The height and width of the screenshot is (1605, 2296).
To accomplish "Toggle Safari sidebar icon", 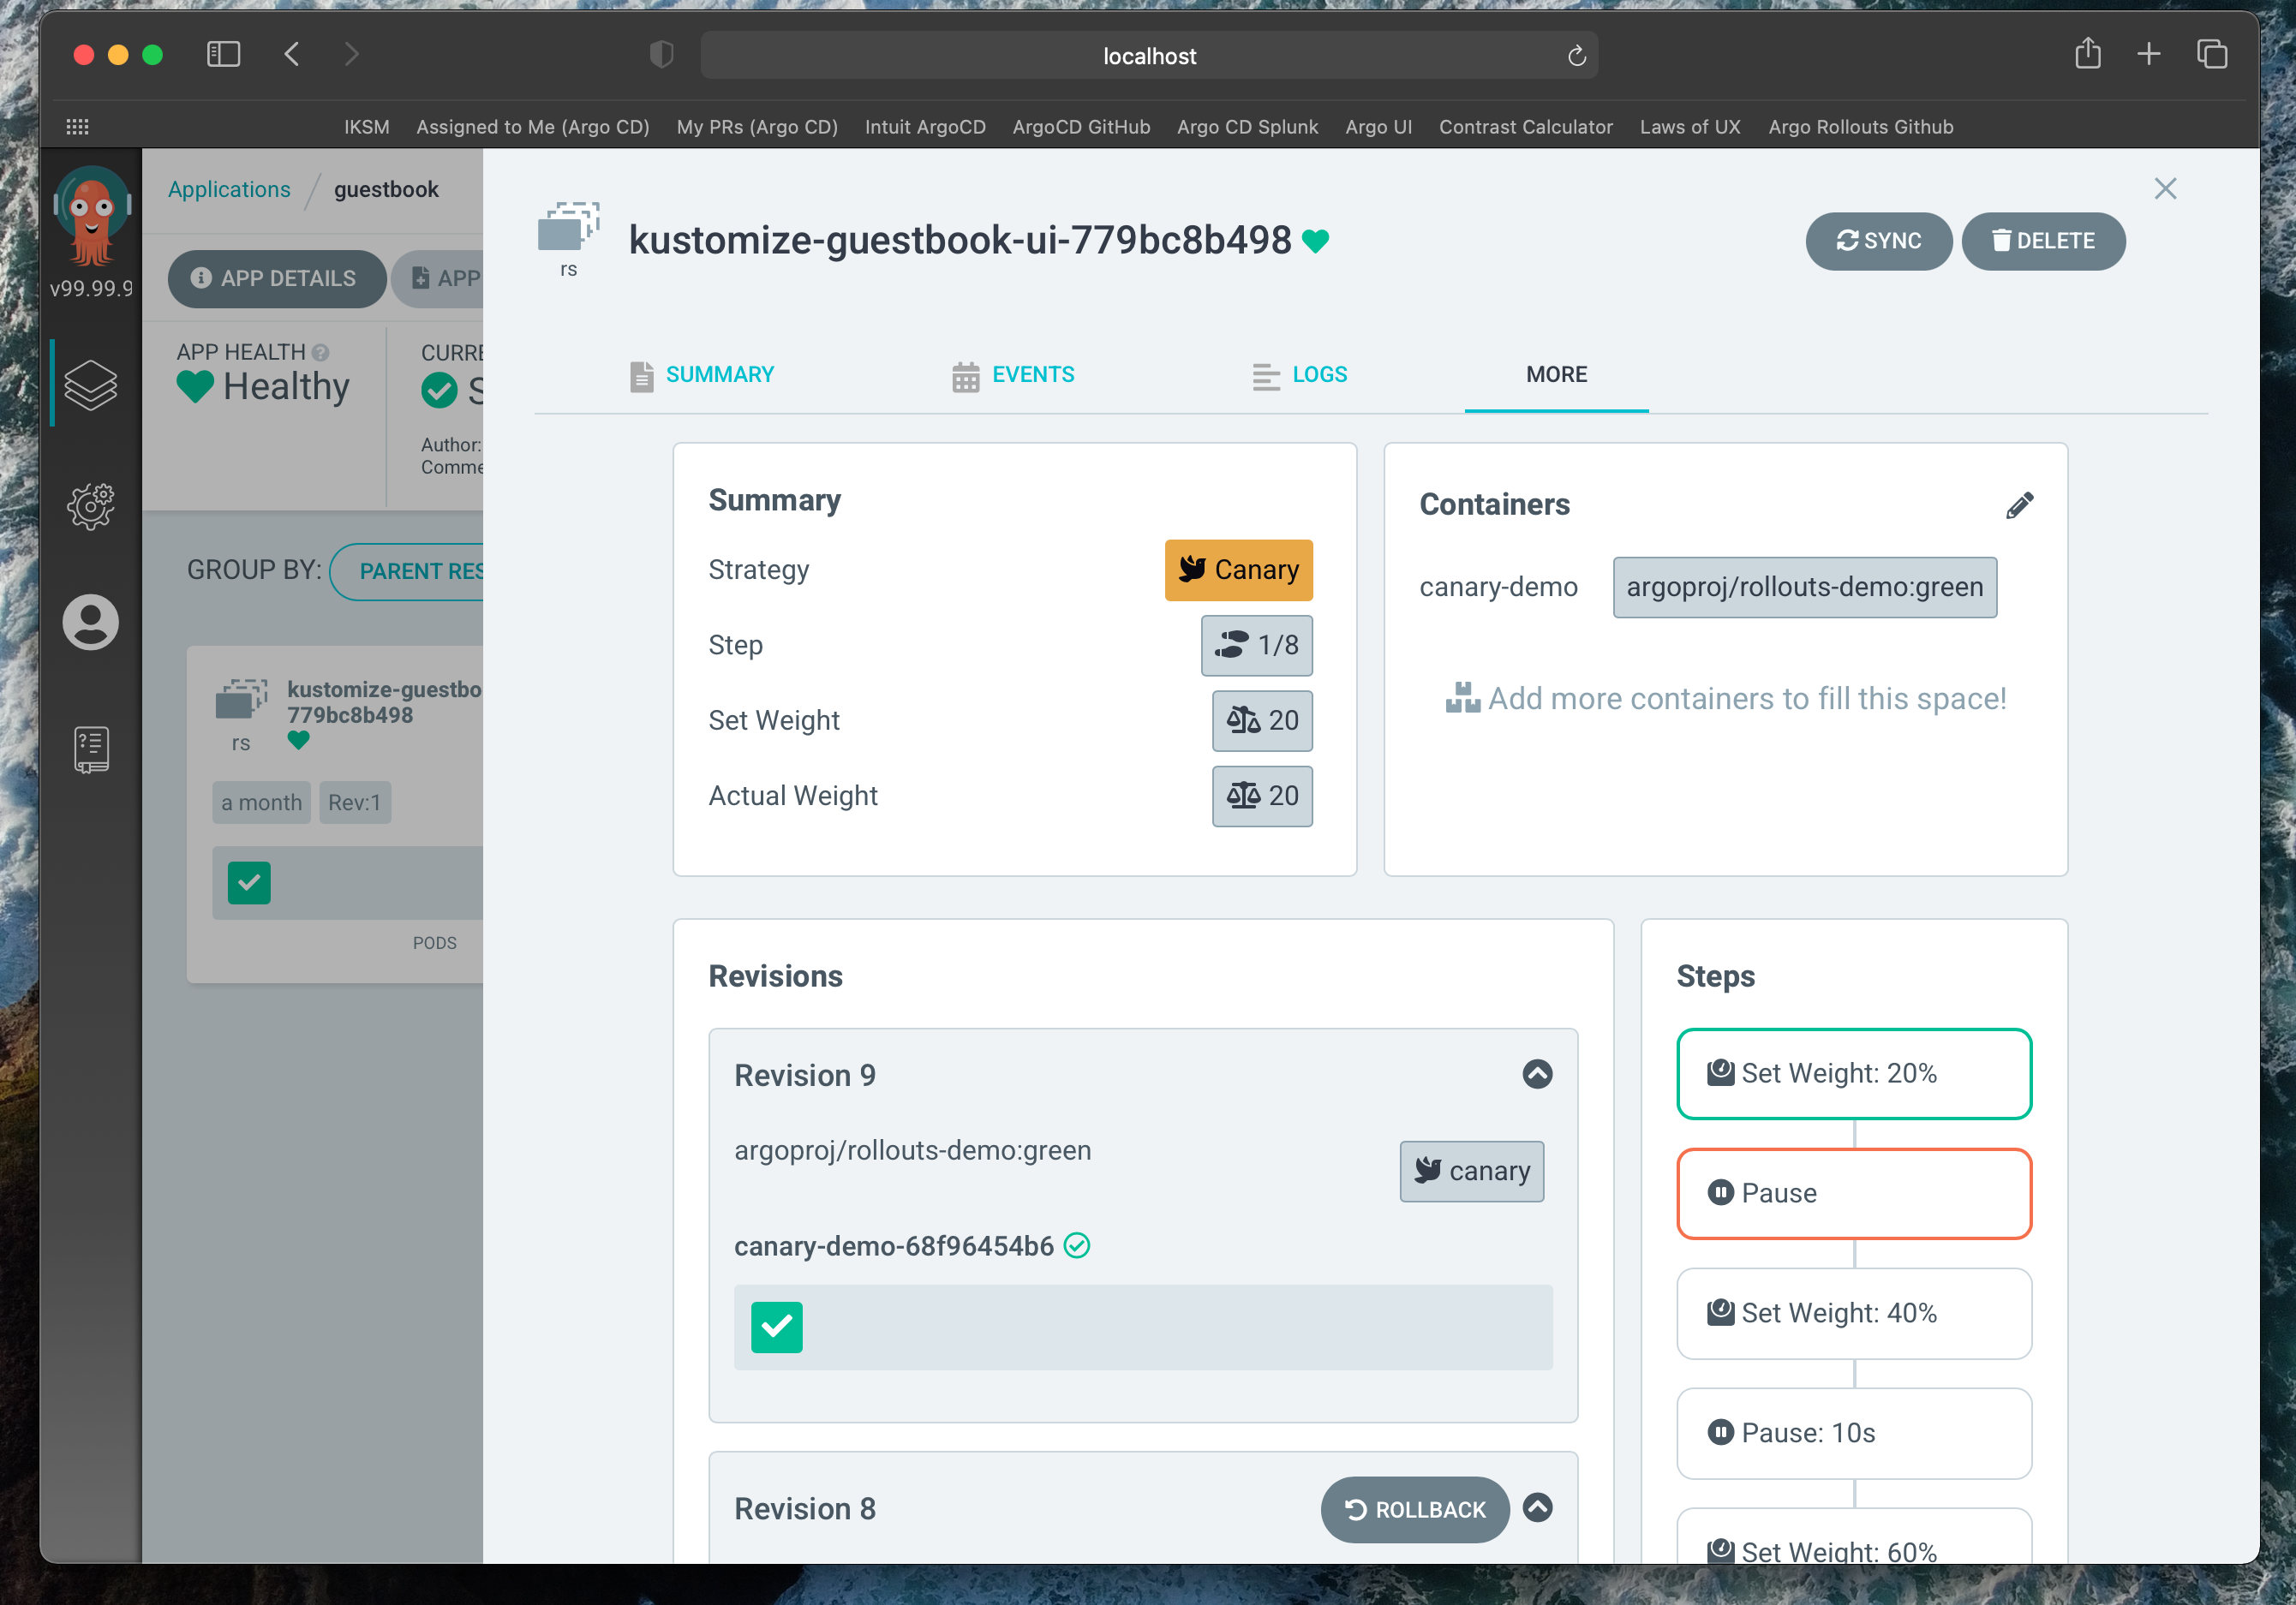I will pyautogui.click(x=223, y=54).
